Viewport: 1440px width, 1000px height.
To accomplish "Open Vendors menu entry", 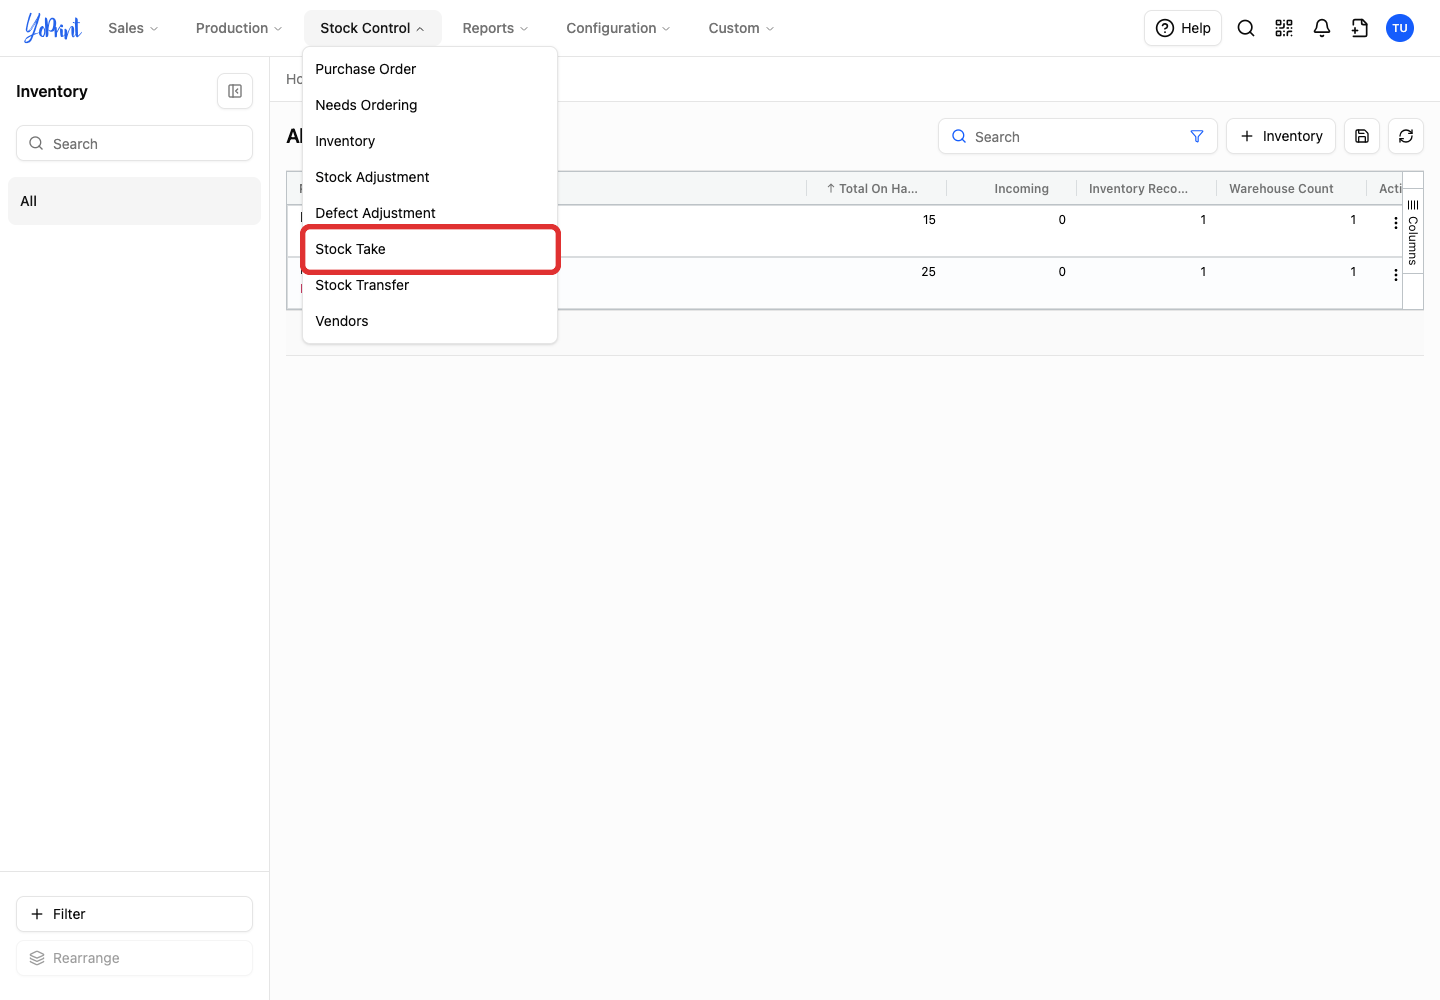I will click(430, 321).
